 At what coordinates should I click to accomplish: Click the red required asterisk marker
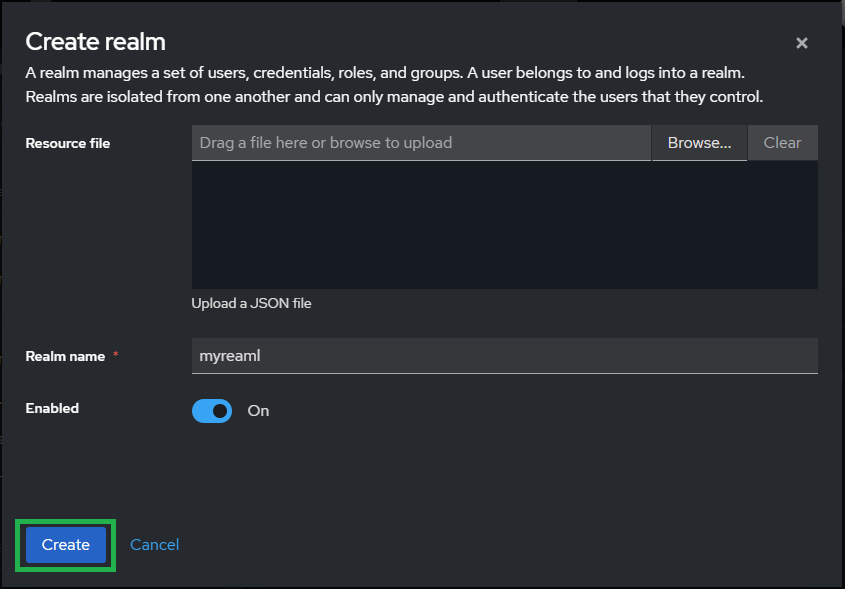tap(116, 356)
